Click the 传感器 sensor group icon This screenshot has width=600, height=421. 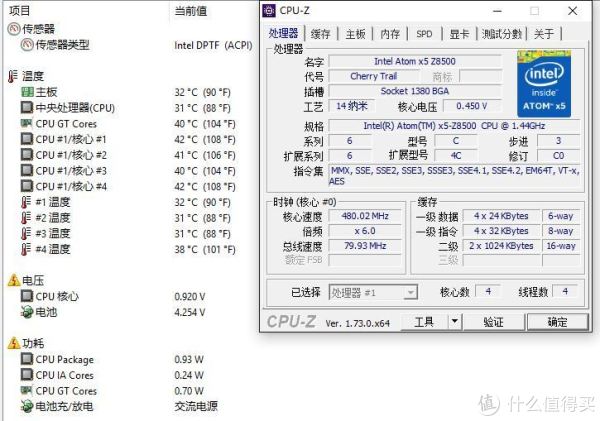click(14, 29)
